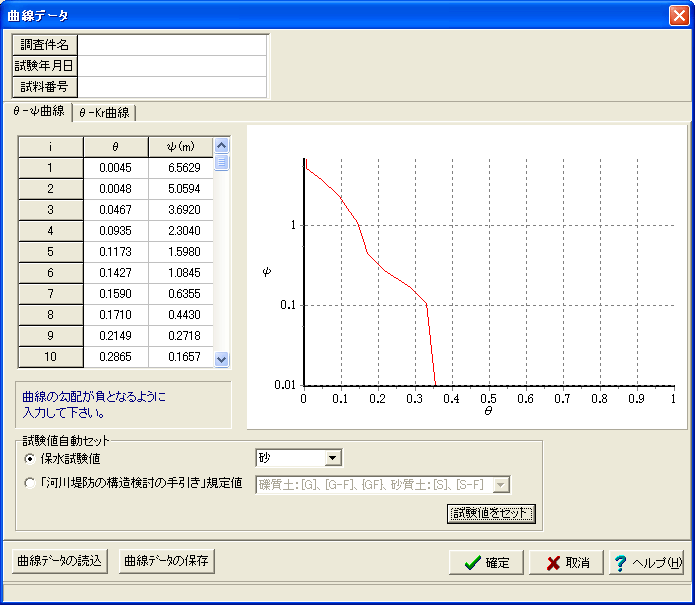The image size is (695, 605).
Task: Select the θ cell 0.0045 in row 1
Action: coord(116,168)
